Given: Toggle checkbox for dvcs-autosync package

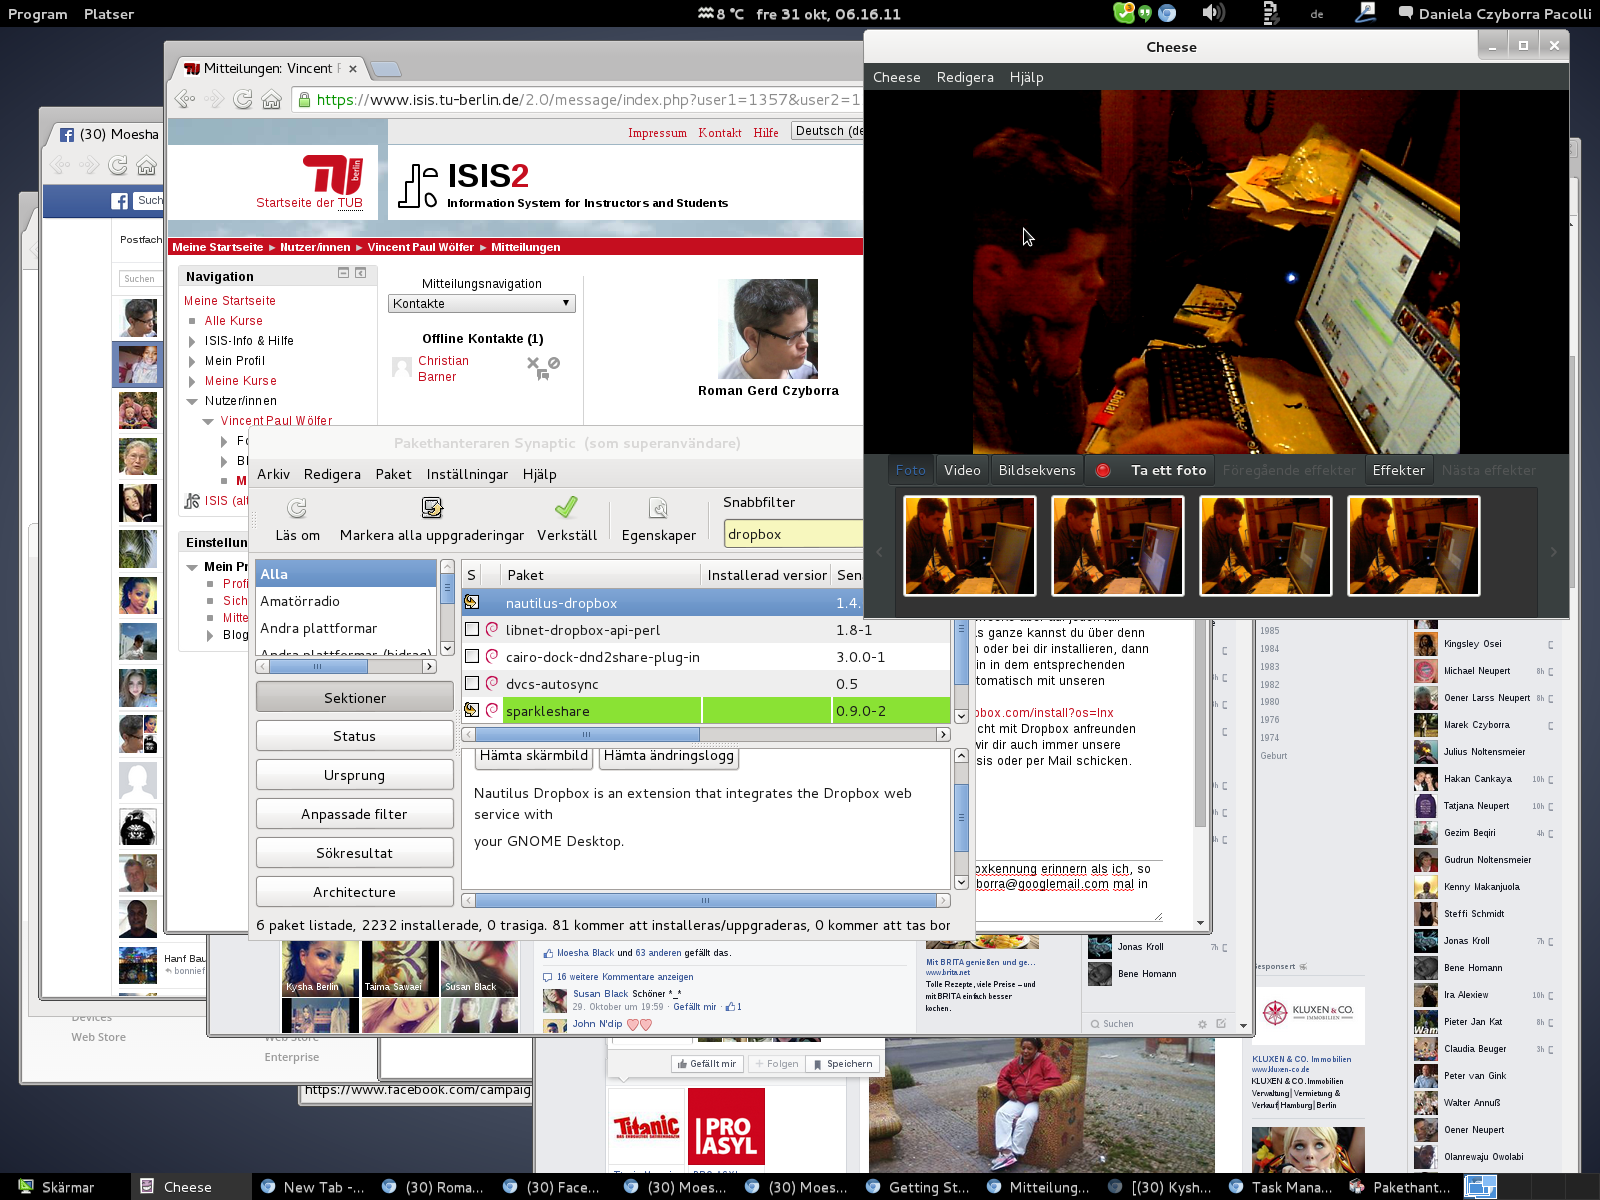Looking at the screenshot, I should pos(472,683).
